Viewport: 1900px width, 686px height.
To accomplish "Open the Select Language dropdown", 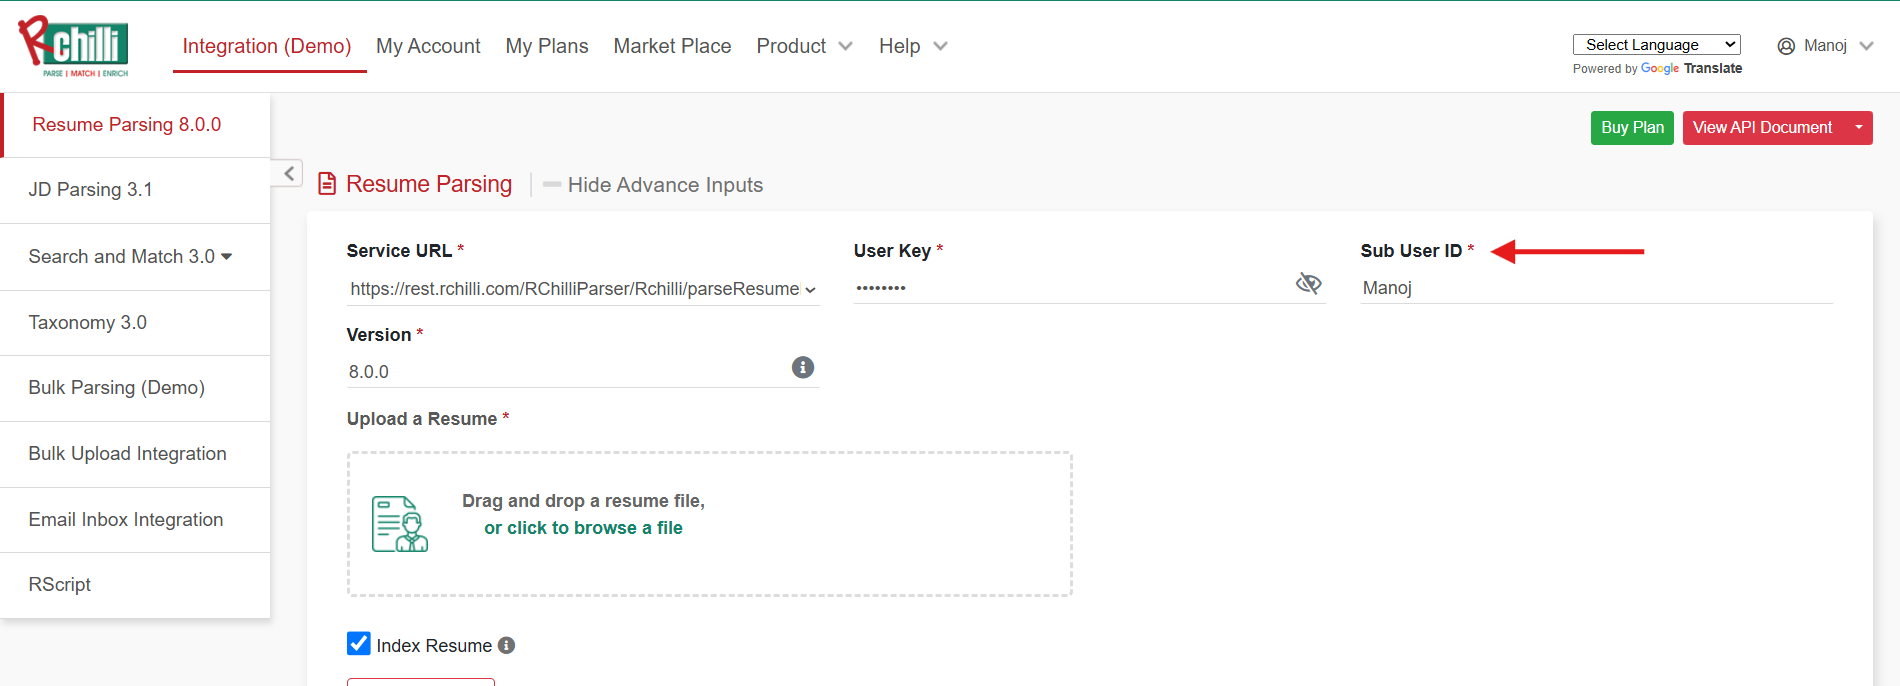I will [x=1656, y=44].
